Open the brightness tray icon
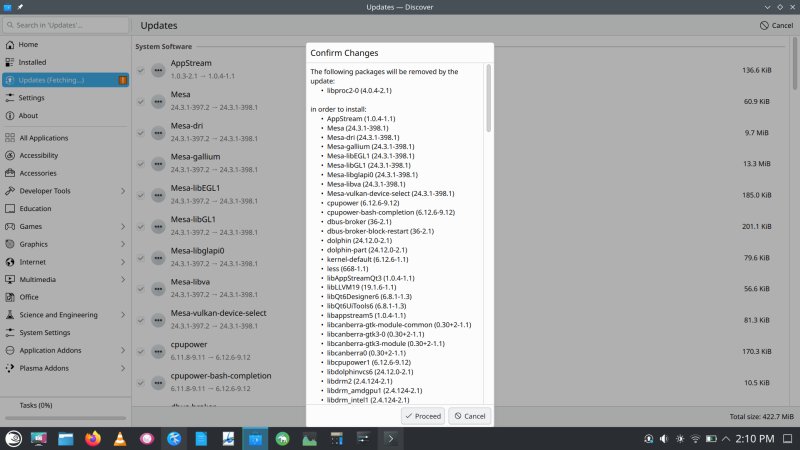Viewport: 800px width, 450px height. coord(680,439)
